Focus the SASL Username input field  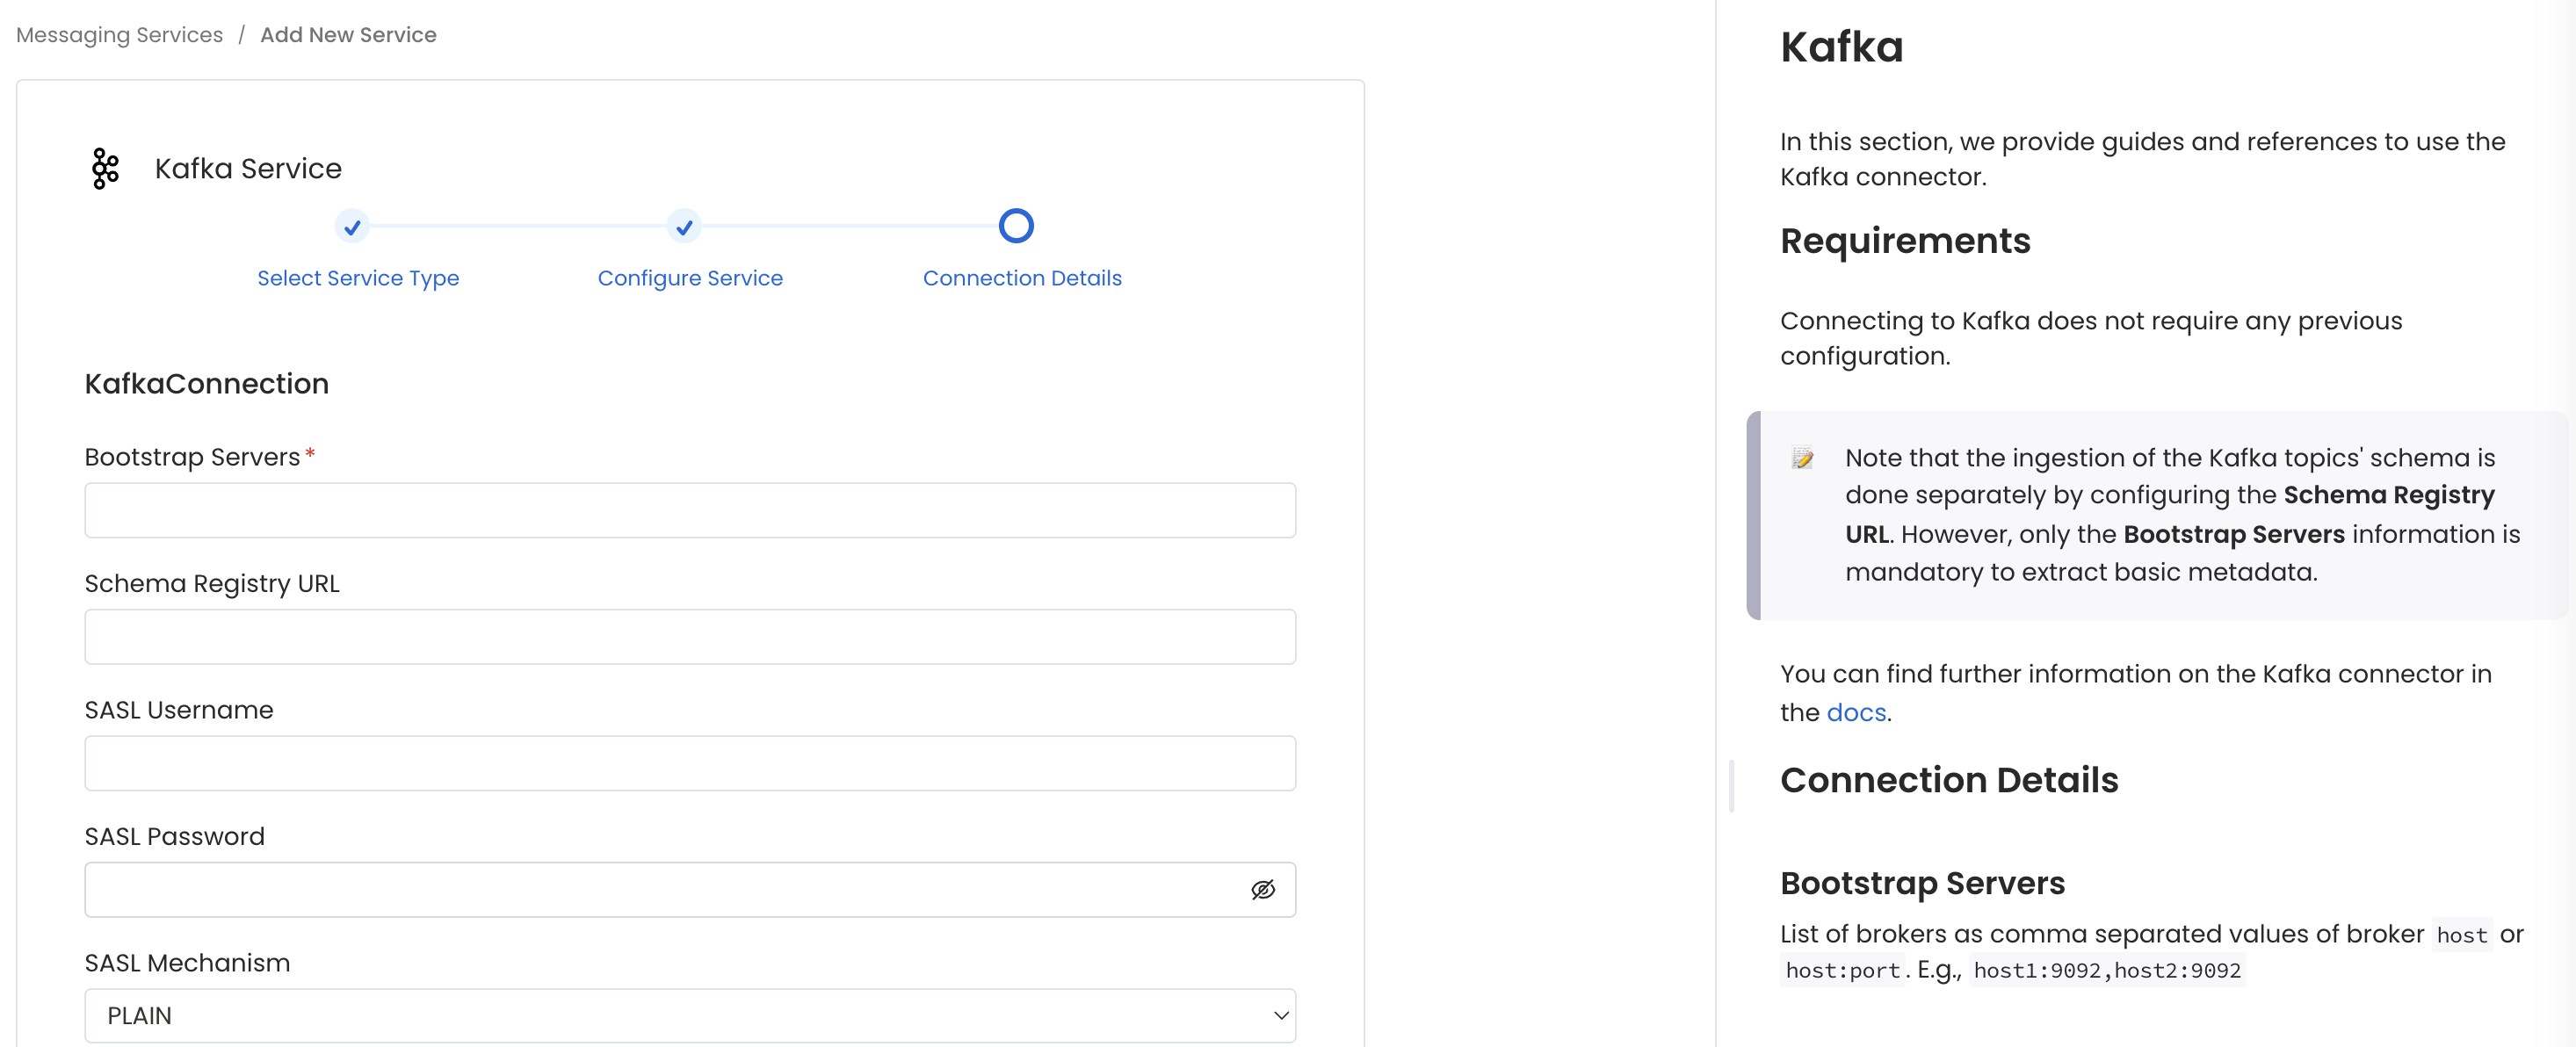point(690,763)
